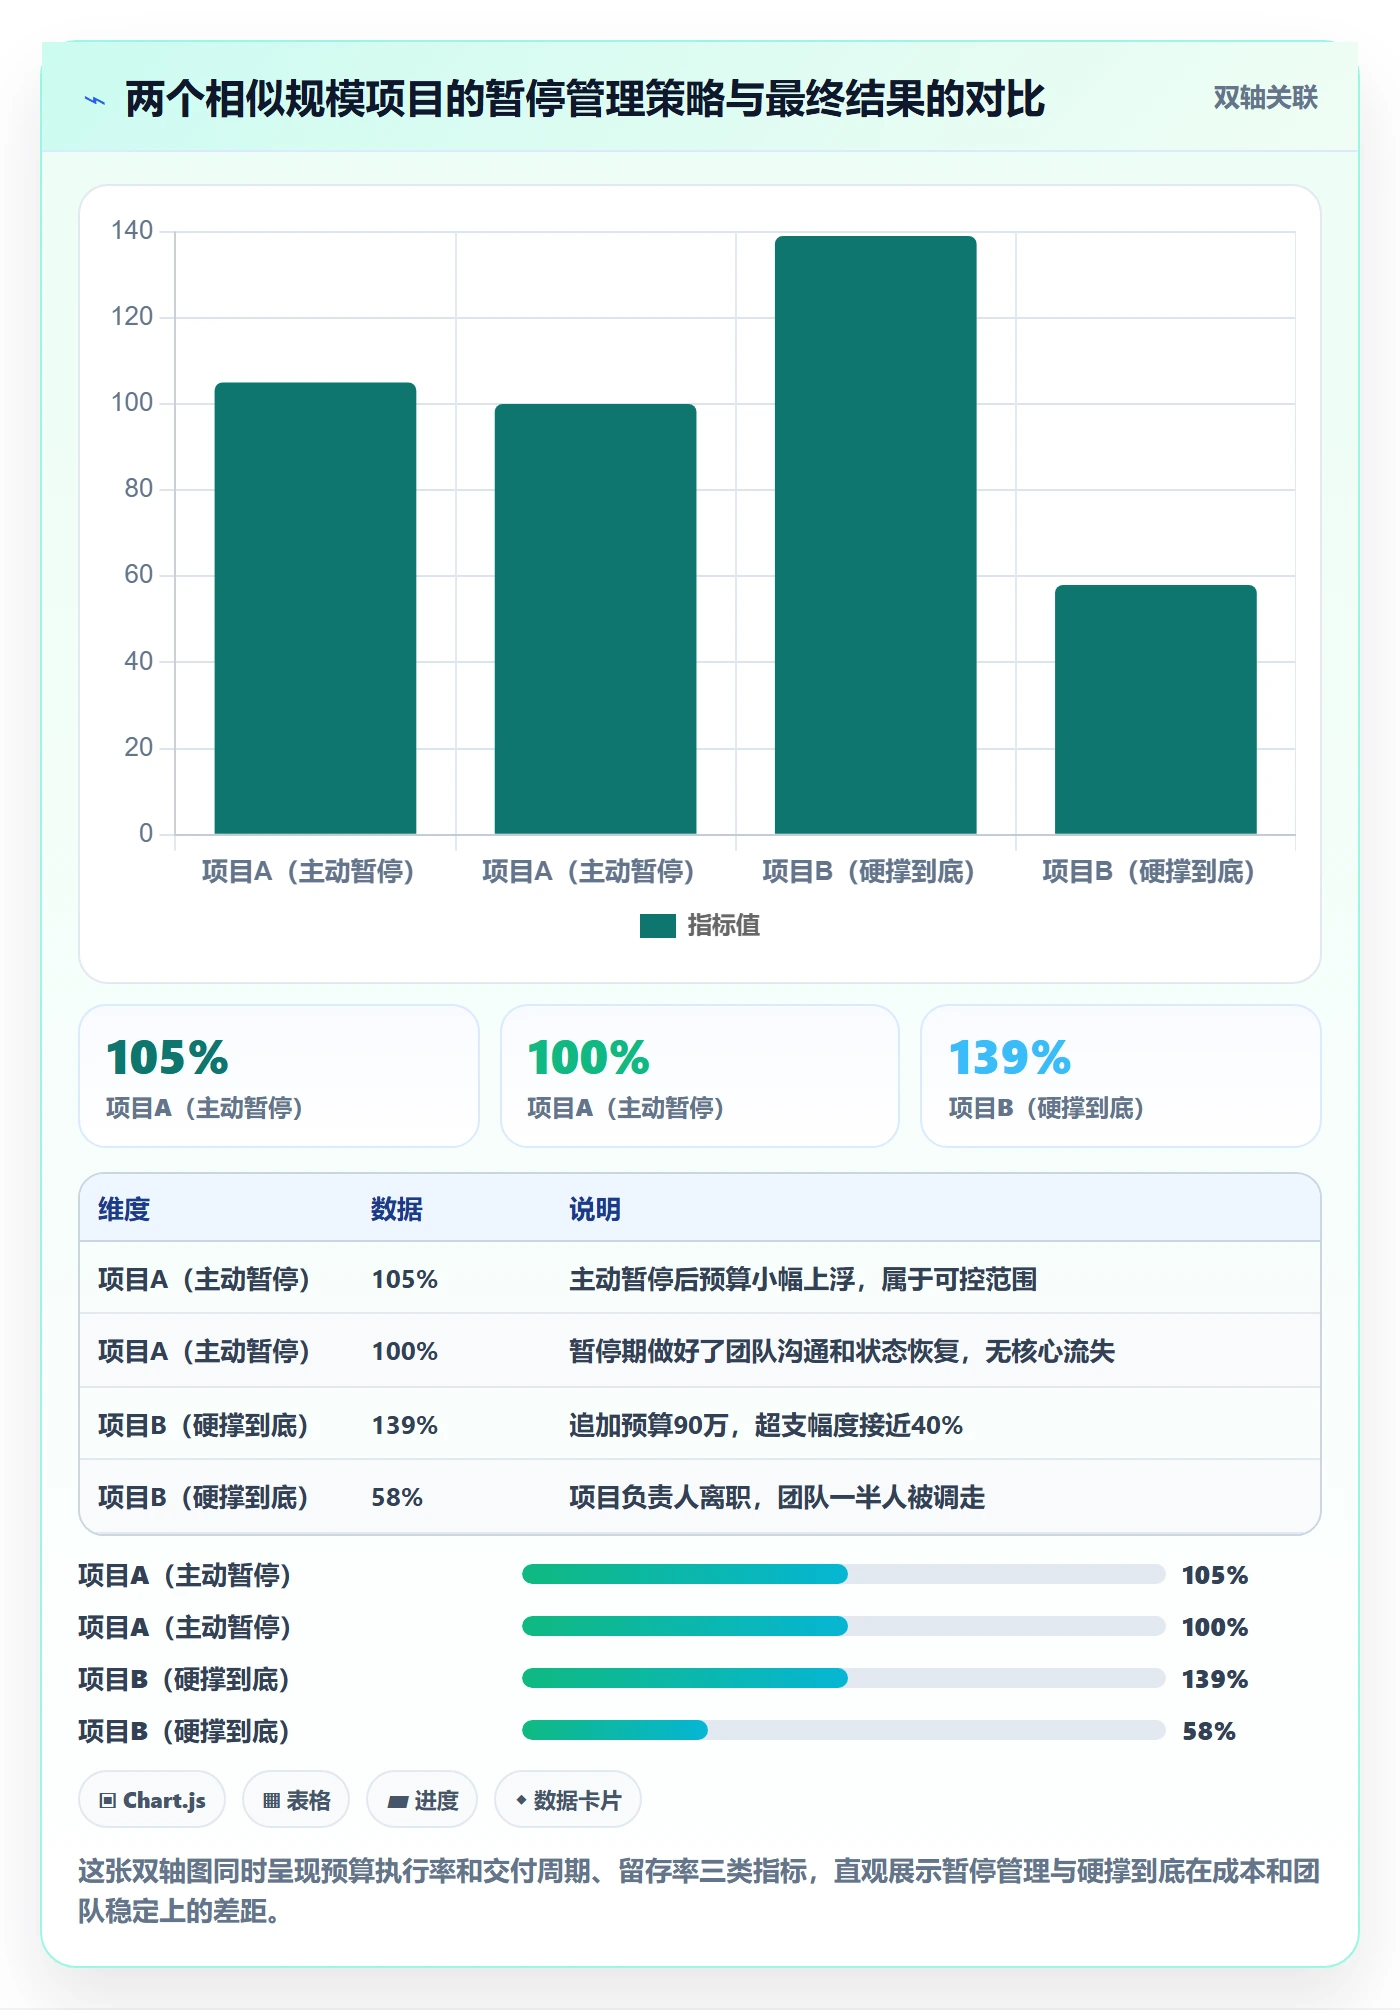Click the Chart.js tag chip
The width and height of the screenshot is (1400, 2010).
click(152, 1800)
